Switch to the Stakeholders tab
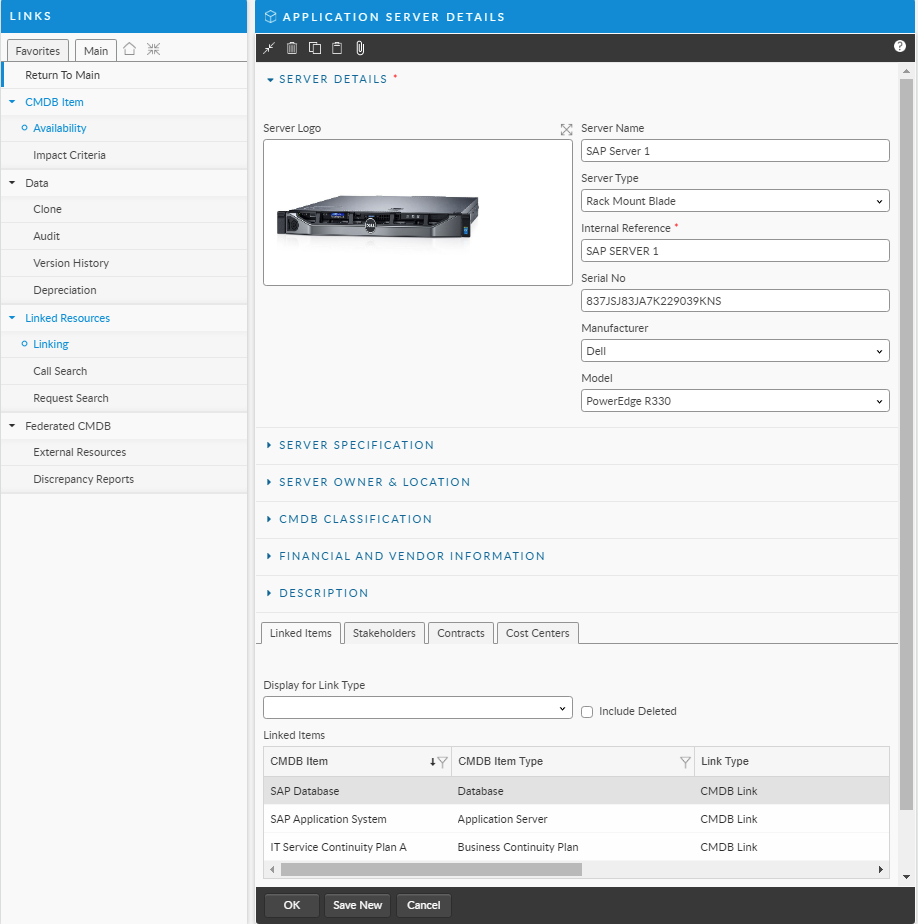918x924 pixels. point(384,633)
